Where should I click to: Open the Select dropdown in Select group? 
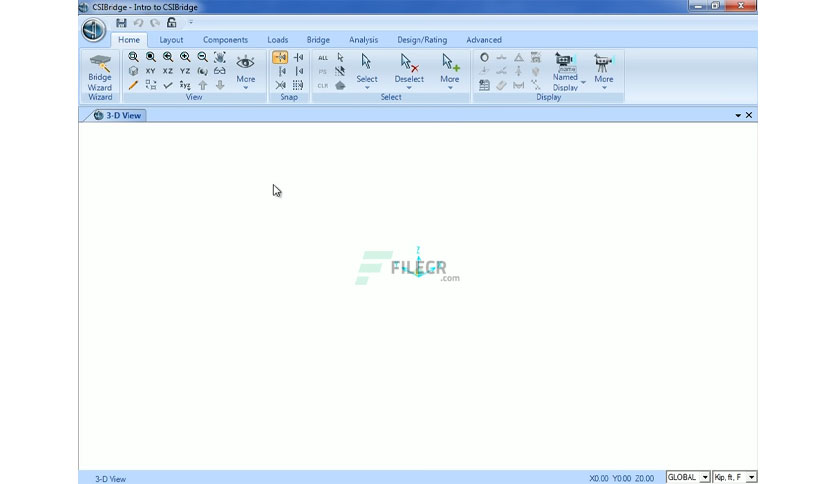[367, 71]
